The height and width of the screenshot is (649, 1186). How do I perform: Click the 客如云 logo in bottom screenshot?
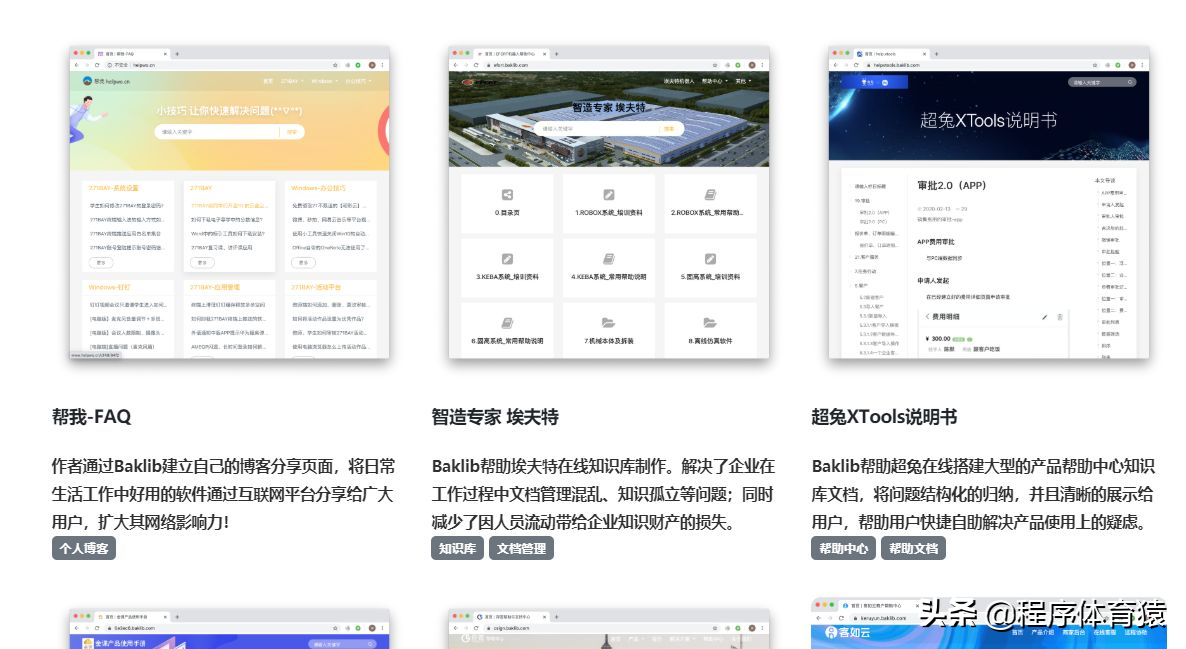pos(847,632)
